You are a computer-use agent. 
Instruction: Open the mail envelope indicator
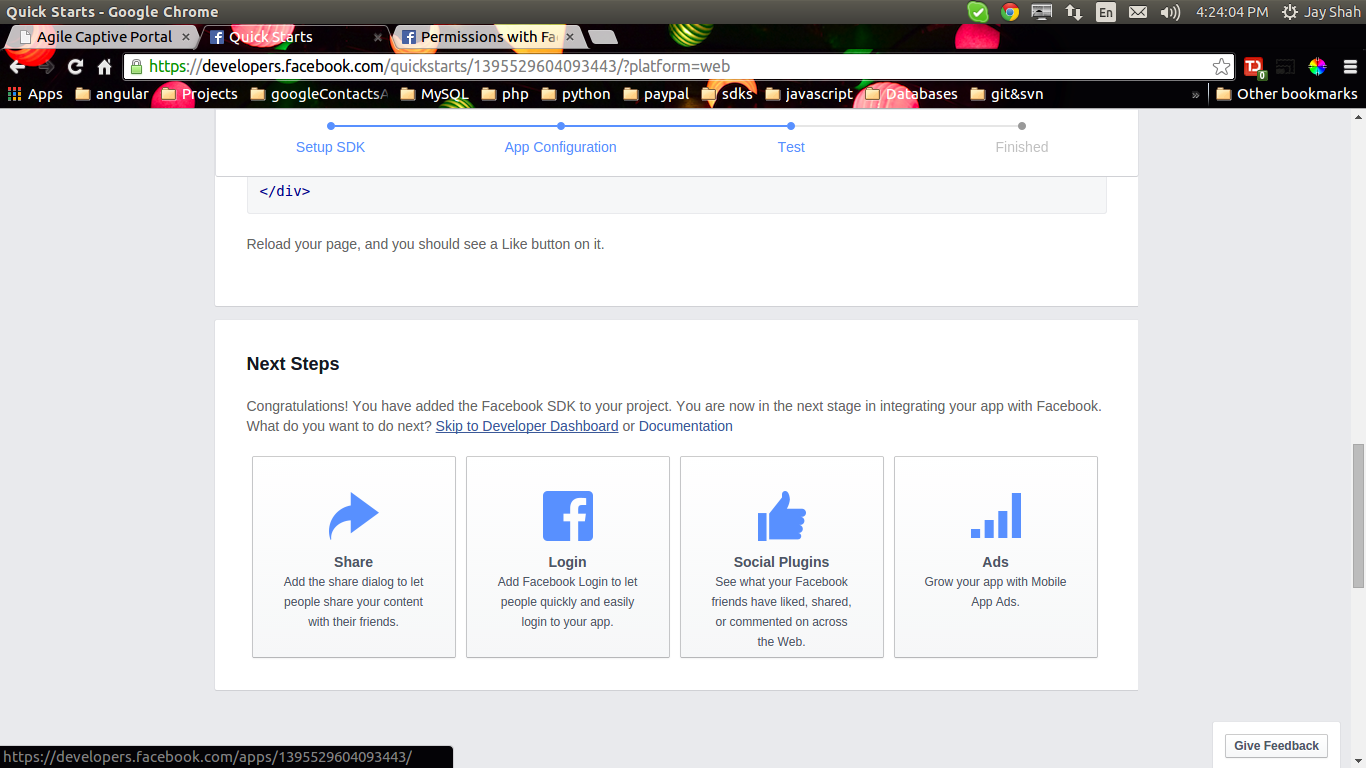click(x=1138, y=12)
